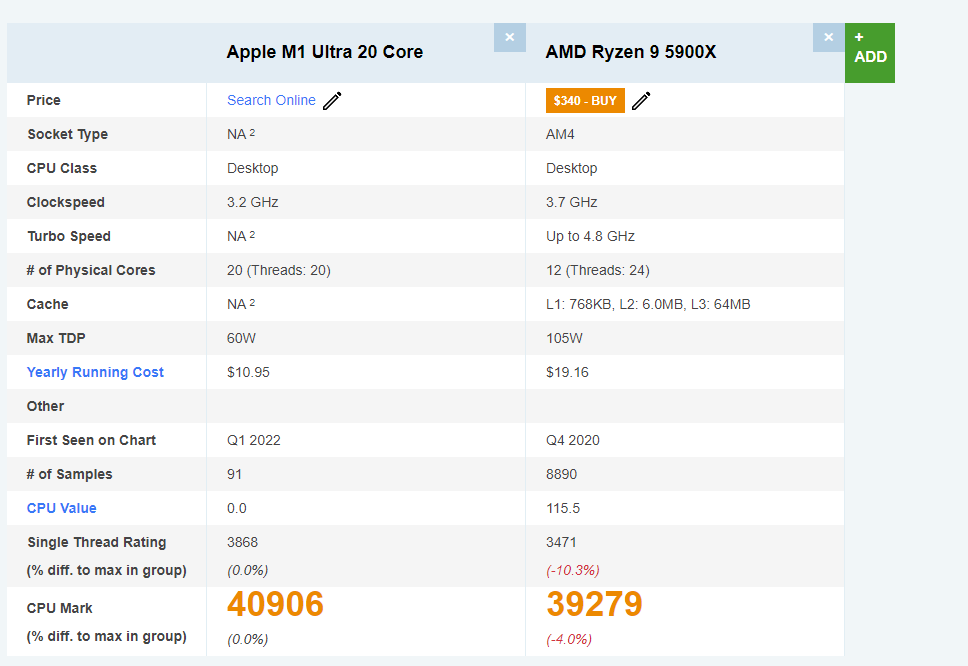This screenshot has width=968, height=666.
Task: Click the 40906 CPU Mark score
Action: click(x=276, y=605)
